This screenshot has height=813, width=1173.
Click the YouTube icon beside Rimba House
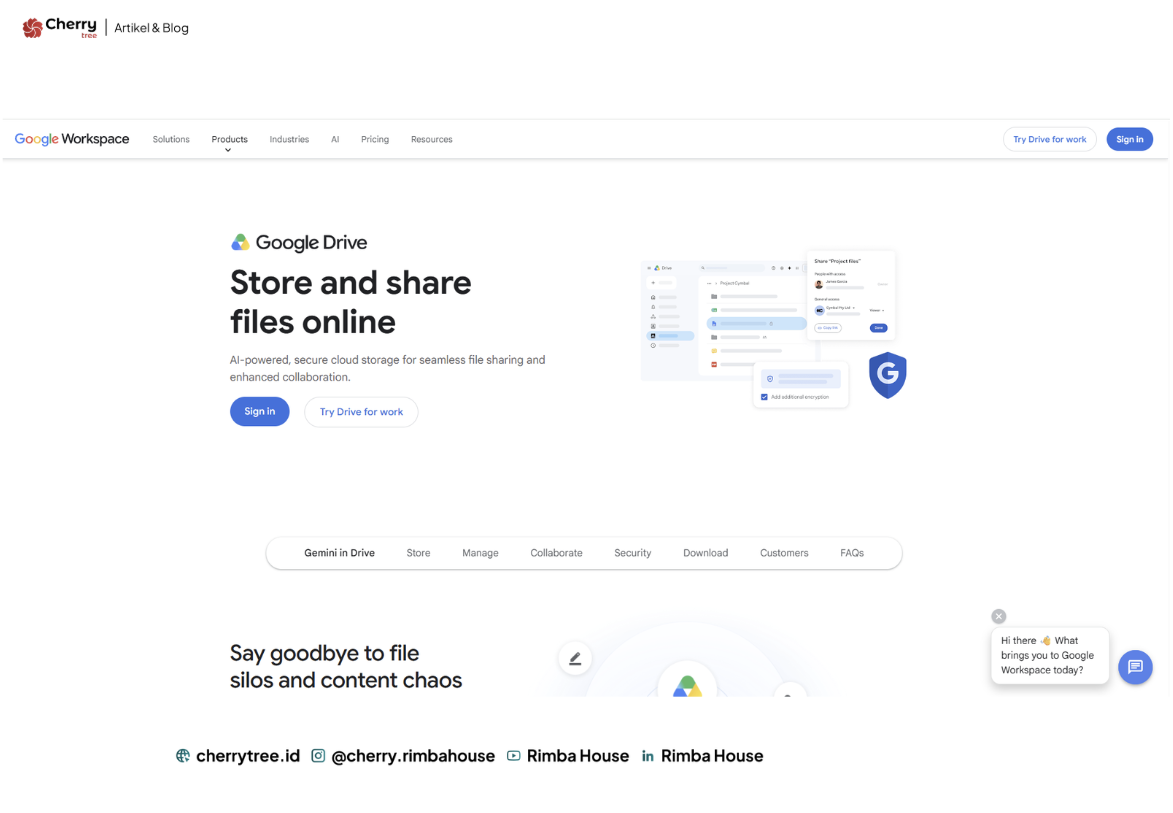pyautogui.click(x=513, y=755)
